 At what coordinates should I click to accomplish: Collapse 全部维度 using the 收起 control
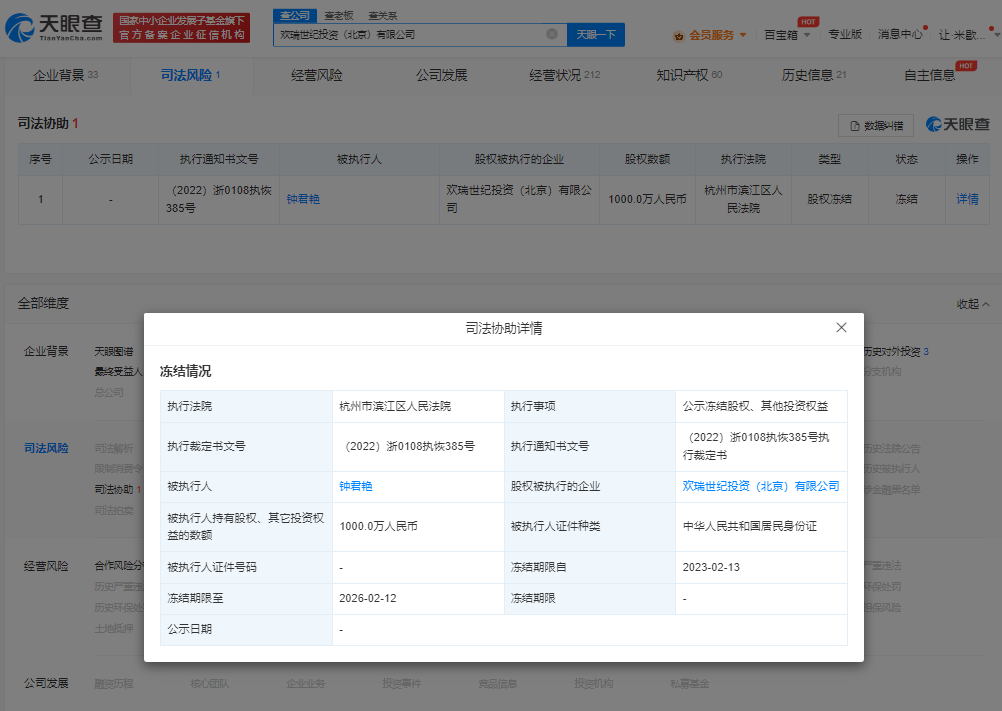pos(970,303)
